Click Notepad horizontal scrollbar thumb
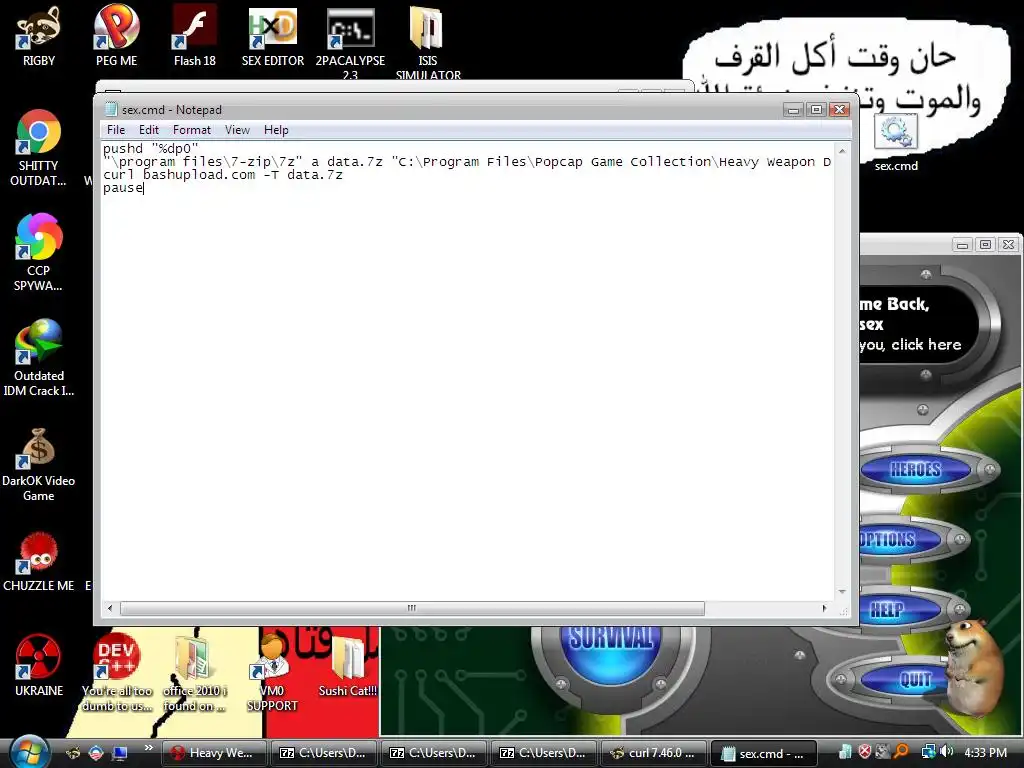 tap(412, 609)
